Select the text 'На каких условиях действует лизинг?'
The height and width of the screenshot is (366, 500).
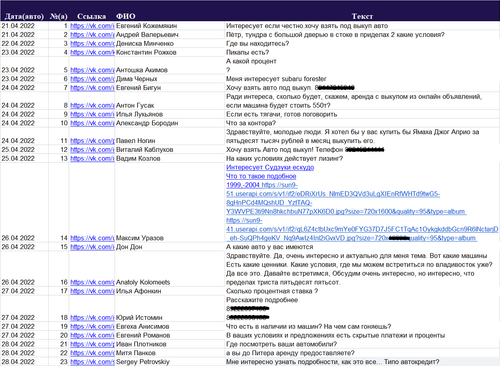pos(284,158)
